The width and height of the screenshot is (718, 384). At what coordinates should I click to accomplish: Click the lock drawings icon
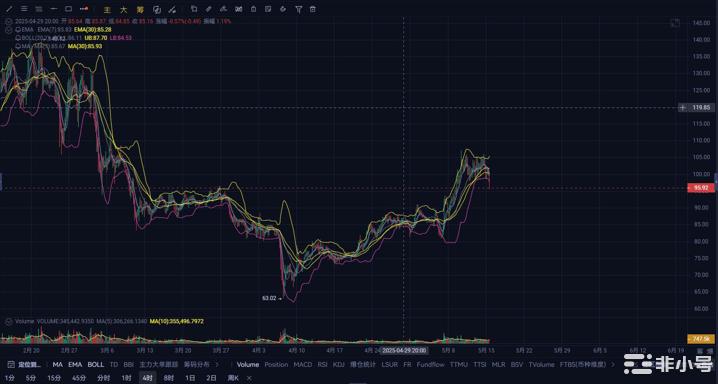click(x=253, y=9)
